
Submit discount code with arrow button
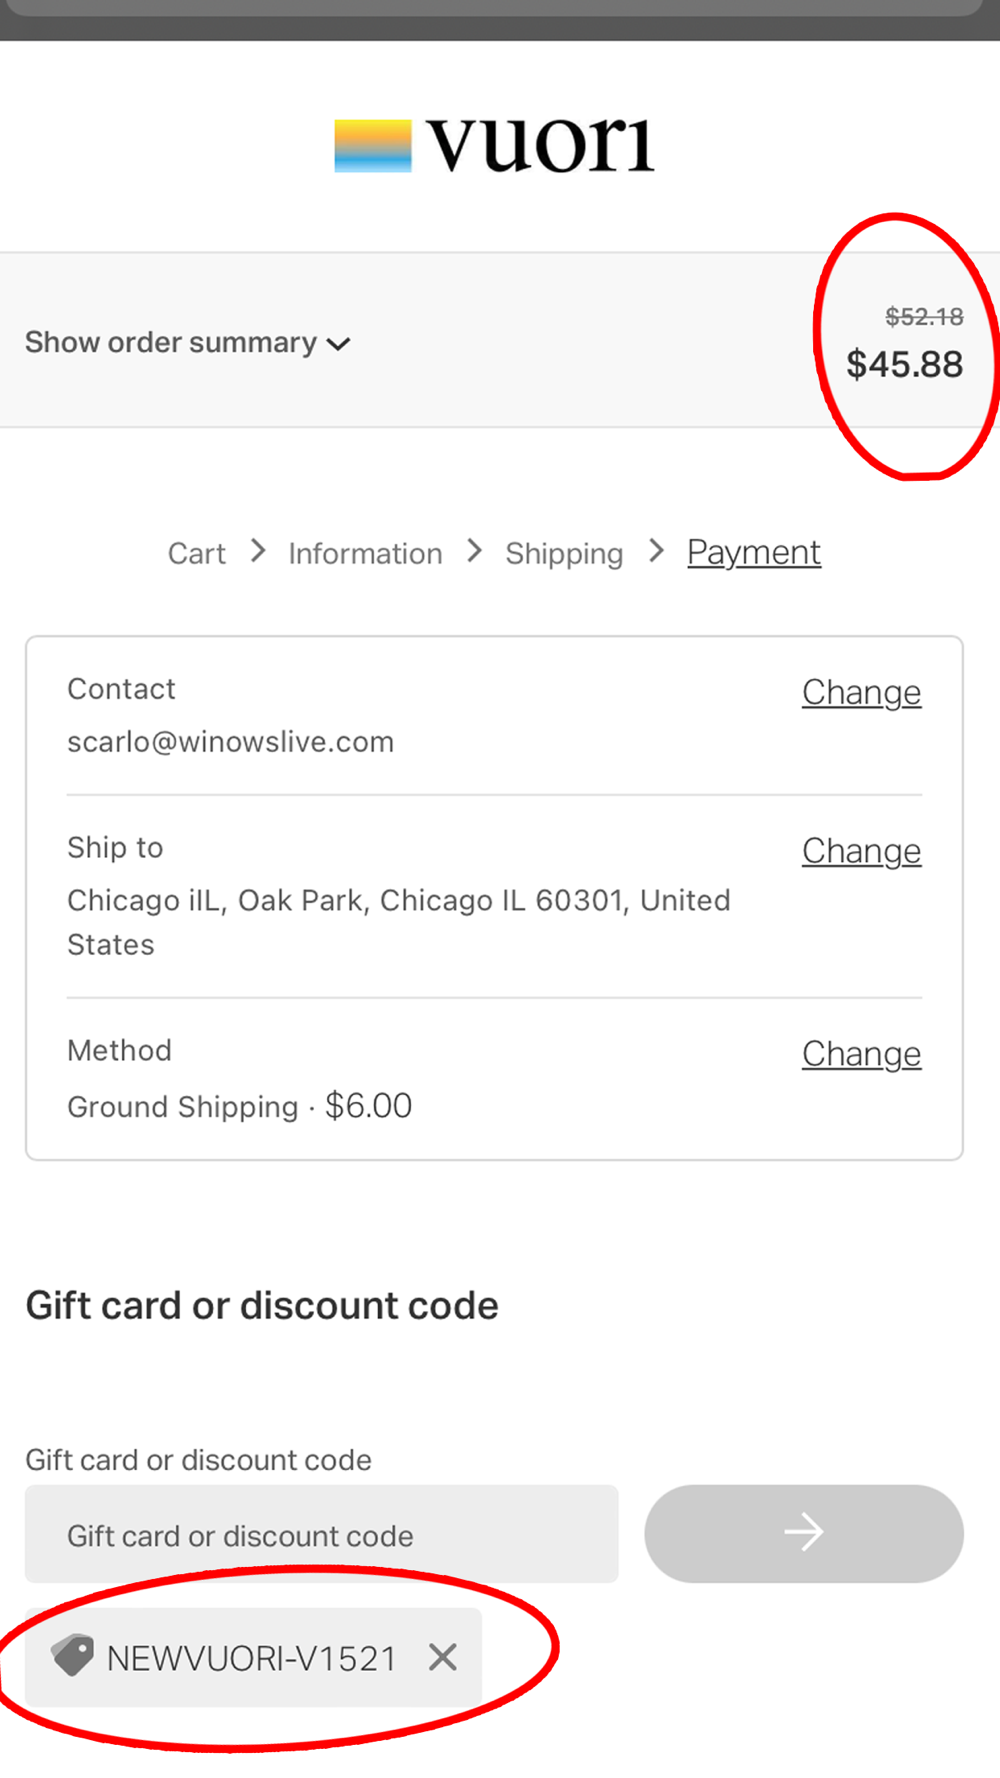pyautogui.click(x=804, y=1533)
